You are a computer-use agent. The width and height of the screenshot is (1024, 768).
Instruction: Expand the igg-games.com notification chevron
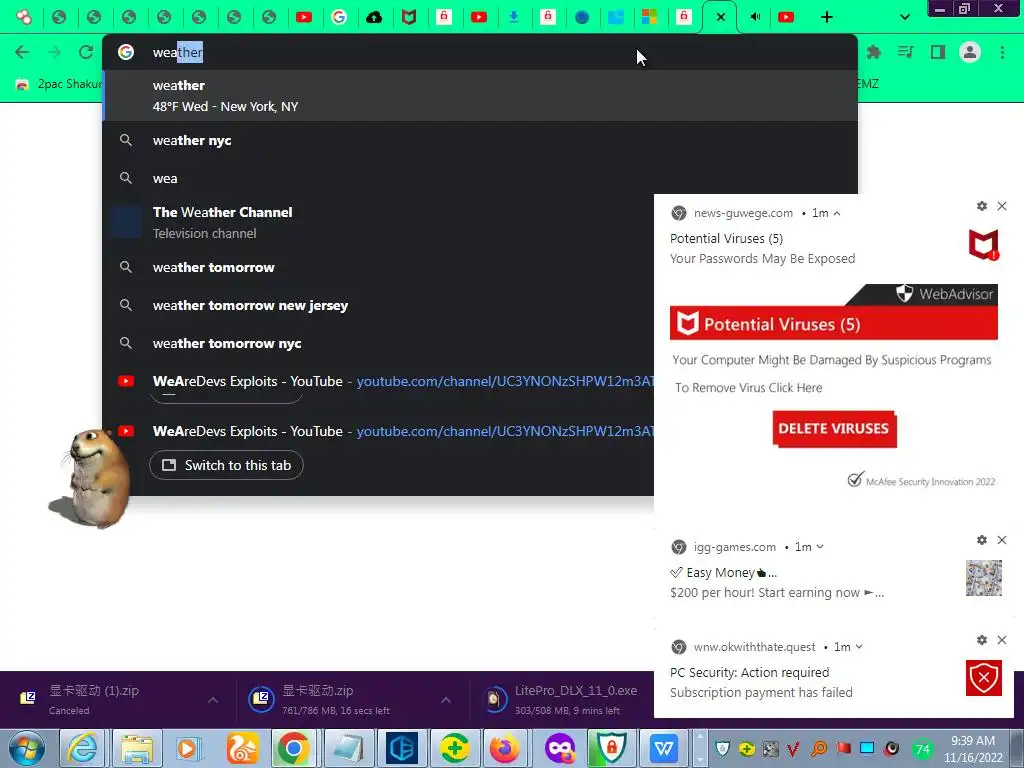click(820, 547)
